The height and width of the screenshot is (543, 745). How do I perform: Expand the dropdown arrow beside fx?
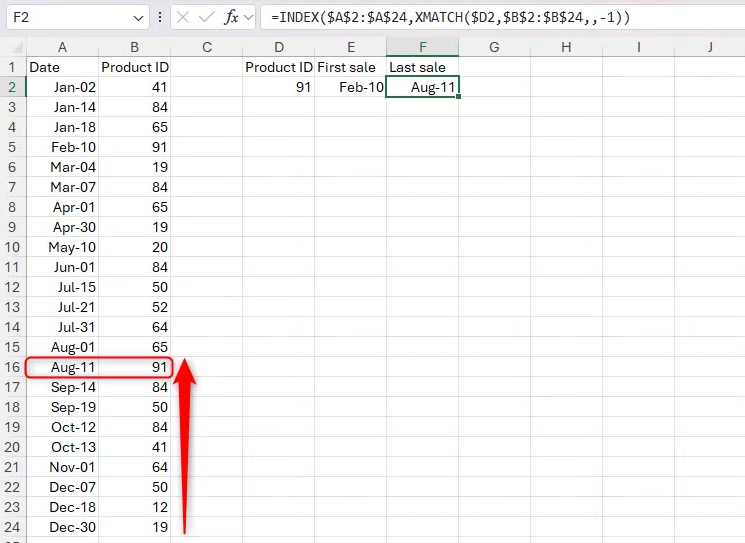click(248, 18)
